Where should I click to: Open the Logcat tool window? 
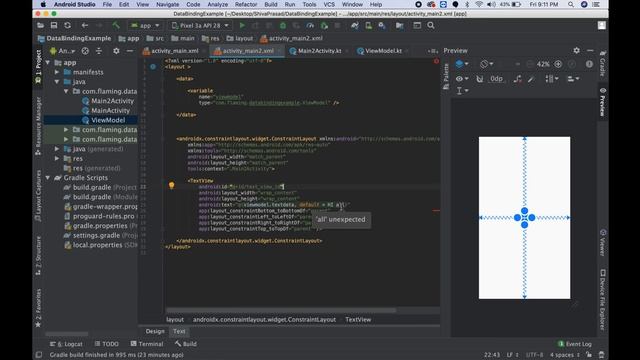tap(66, 344)
